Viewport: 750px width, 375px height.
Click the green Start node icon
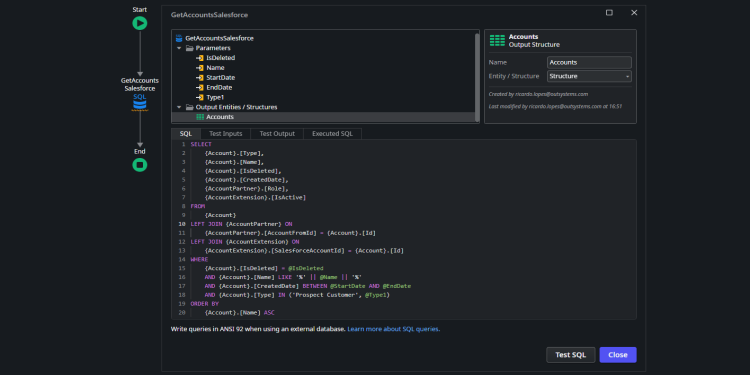click(x=140, y=23)
